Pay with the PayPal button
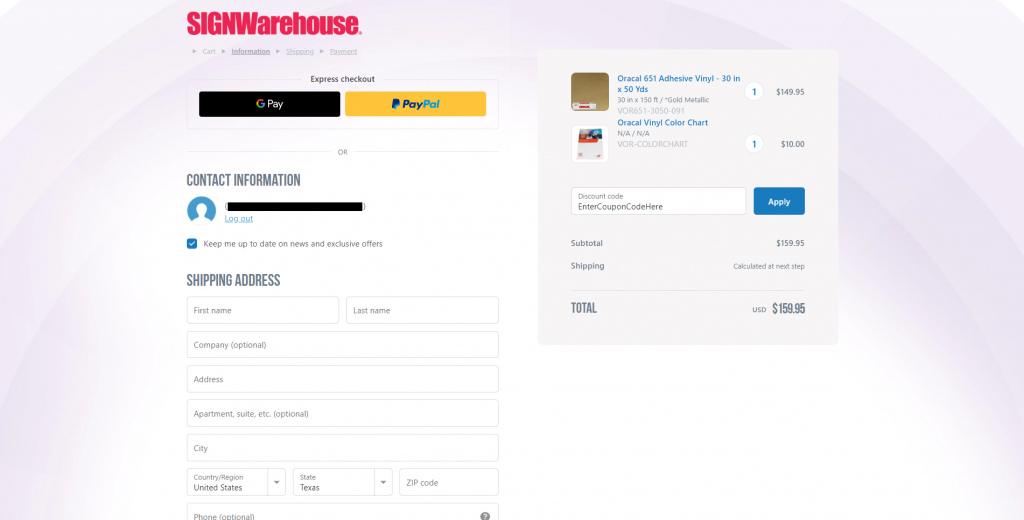Image resolution: width=1024 pixels, height=520 pixels. tap(415, 104)
